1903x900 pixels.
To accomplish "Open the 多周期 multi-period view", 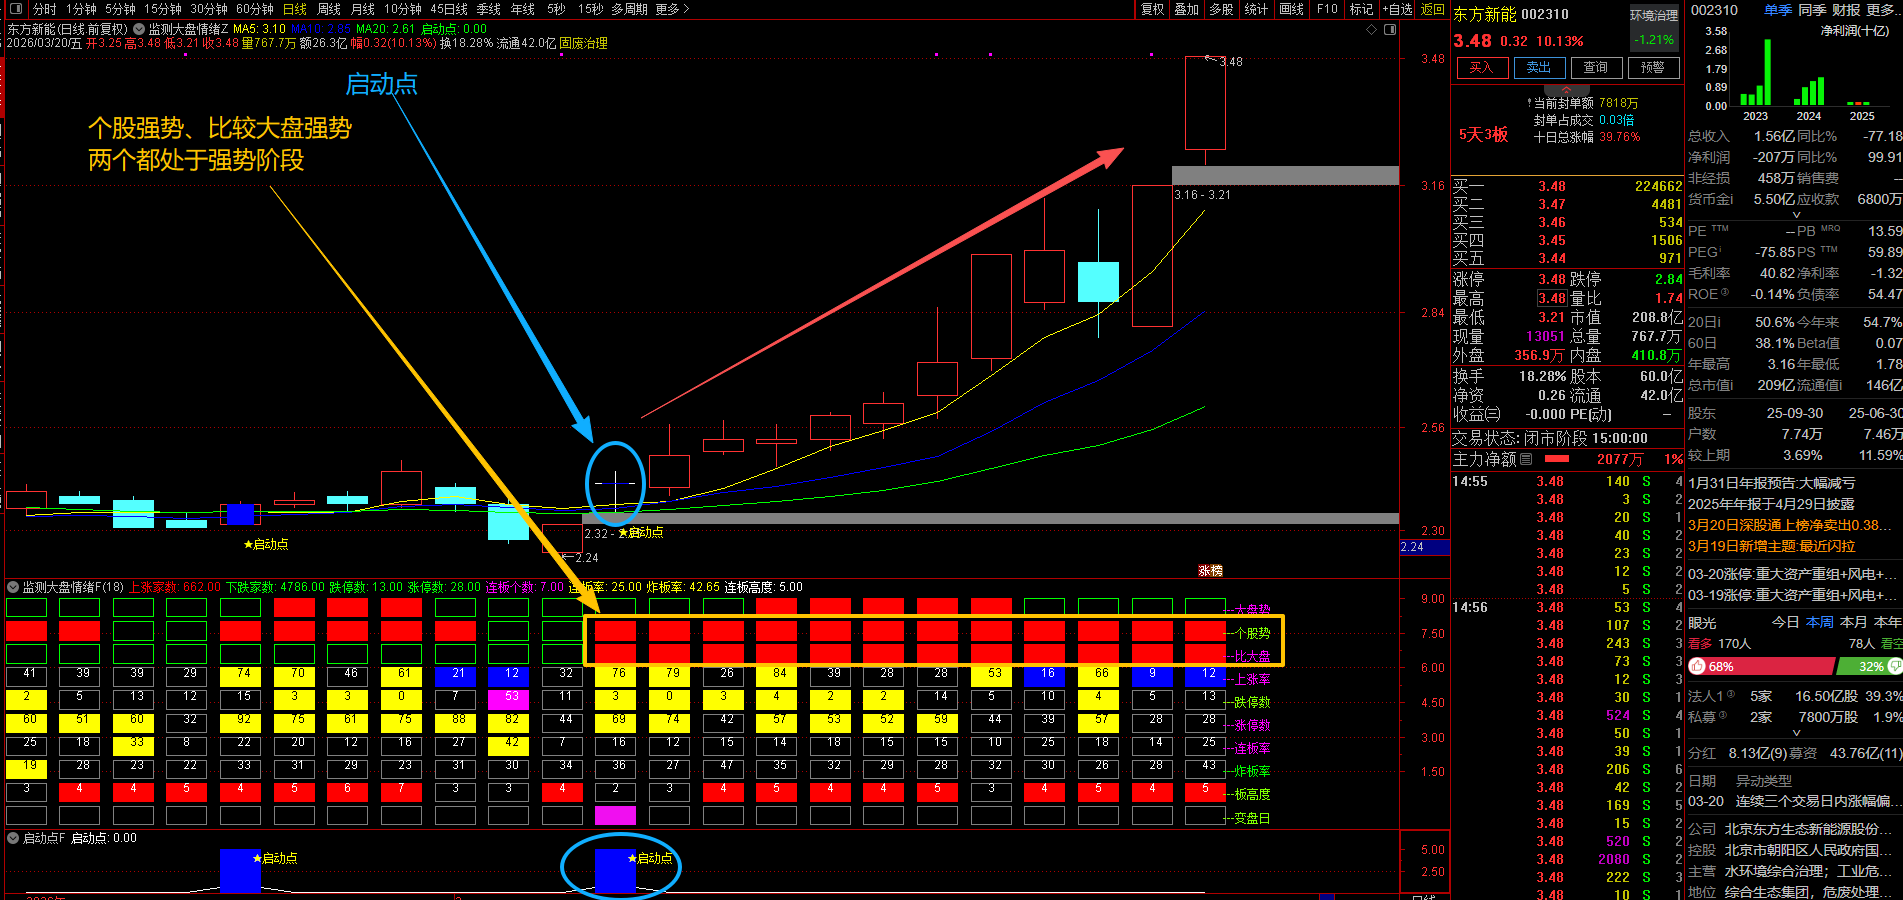I will tap(630, 9).
